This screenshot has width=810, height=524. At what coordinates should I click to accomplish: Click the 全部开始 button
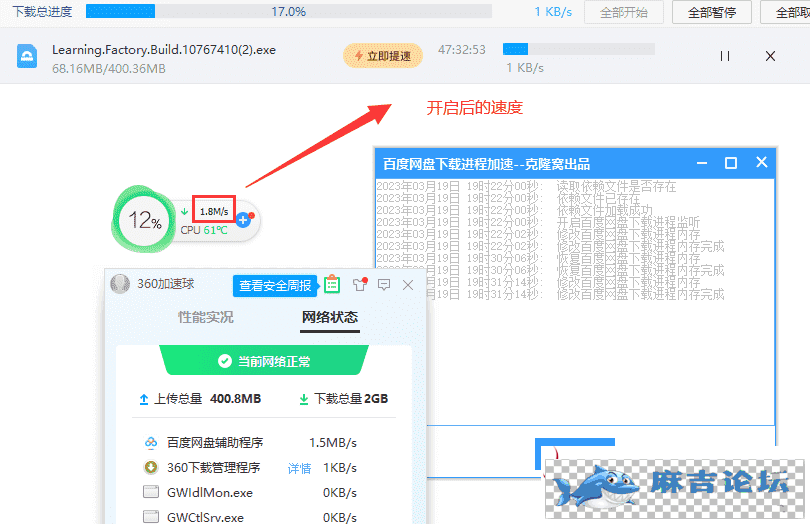coord(624,12)
